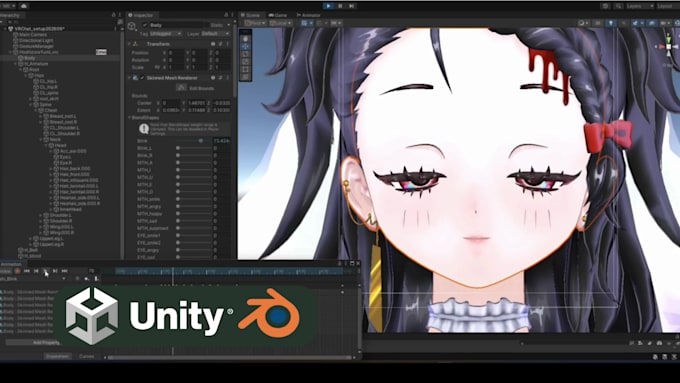Click the Body GameObject cube icon in the Inspector
680x383 pixels.
coord(132,26)
